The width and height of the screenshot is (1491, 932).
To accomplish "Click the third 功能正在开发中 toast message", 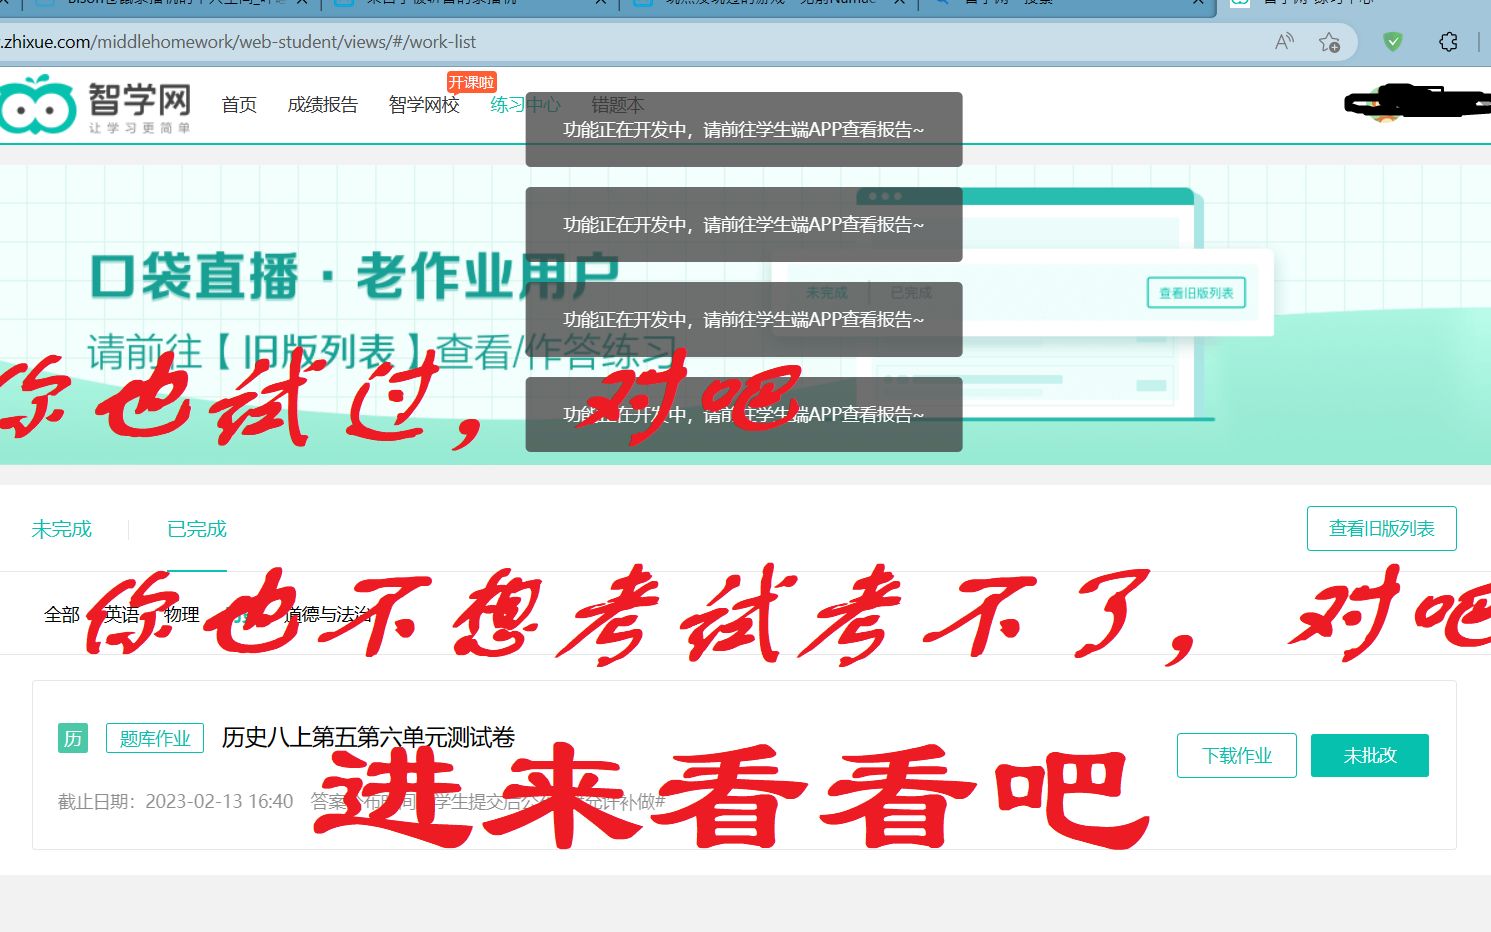I will pos(744,319).
